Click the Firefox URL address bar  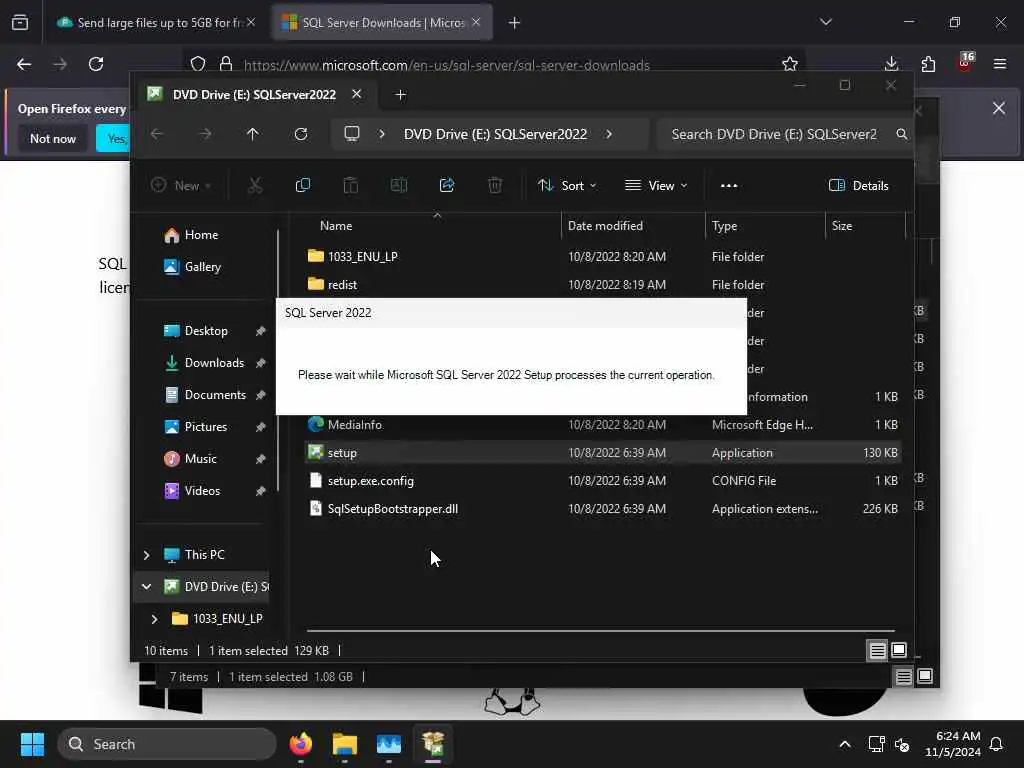pyautogui.click(x=446, y=65)
